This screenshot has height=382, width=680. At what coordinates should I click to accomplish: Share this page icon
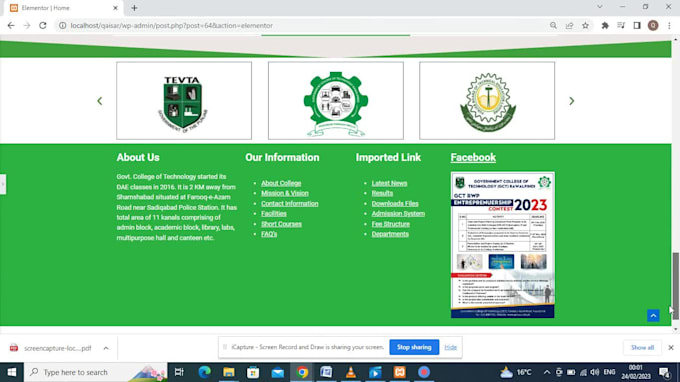pyautogui.click(x=569, y=26)
